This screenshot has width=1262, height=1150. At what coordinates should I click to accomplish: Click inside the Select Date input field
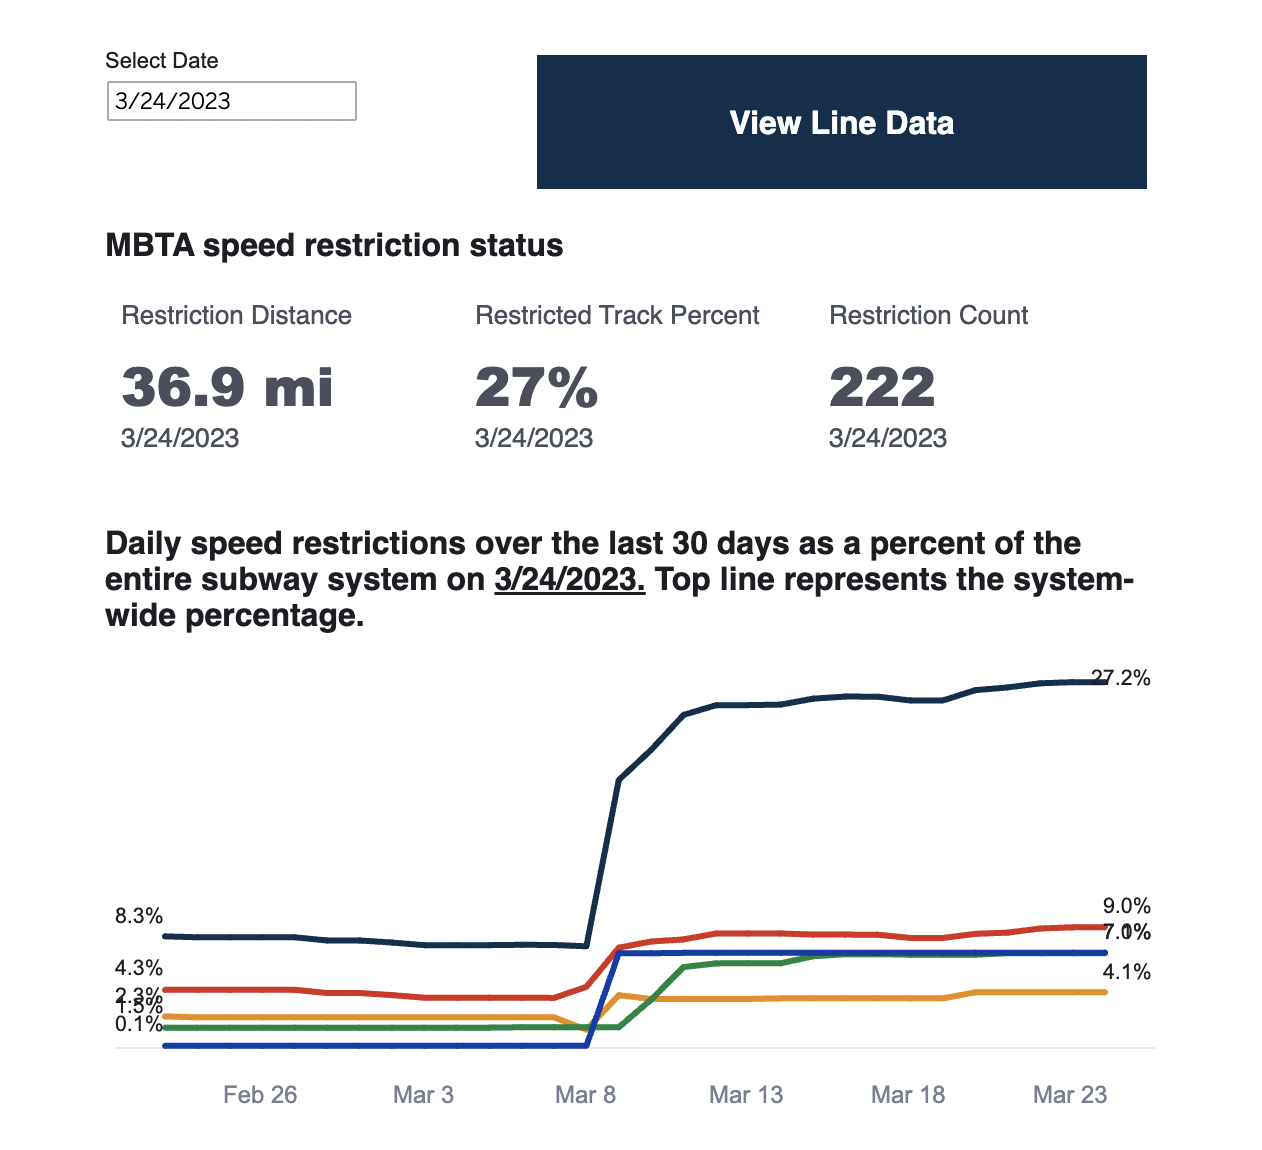pos(230,100)
